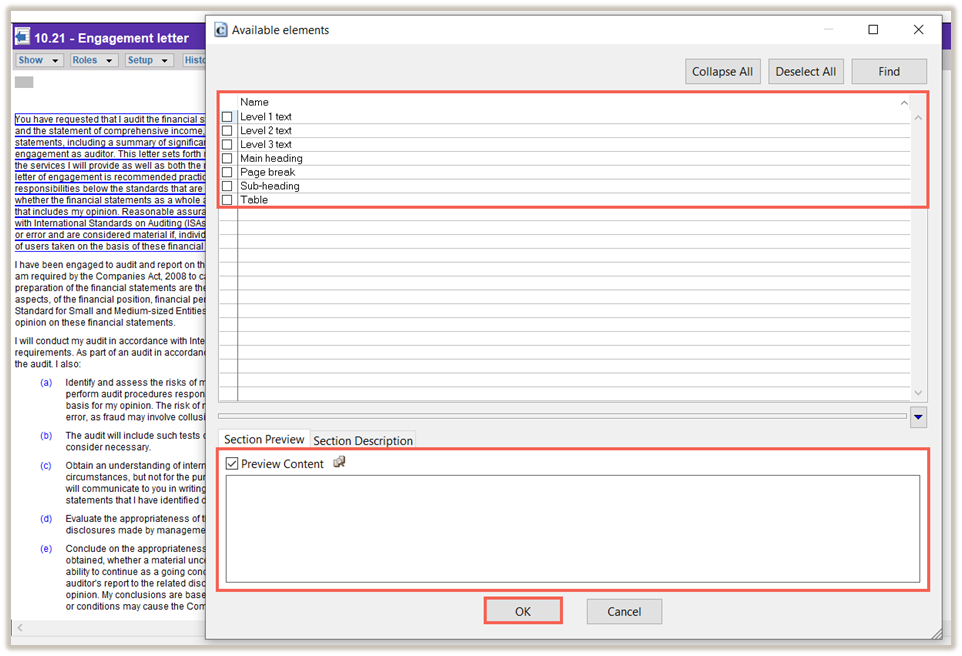Switch to the Section Preview tab
Viewport: 962px width, 656px height.
[264, 439]
